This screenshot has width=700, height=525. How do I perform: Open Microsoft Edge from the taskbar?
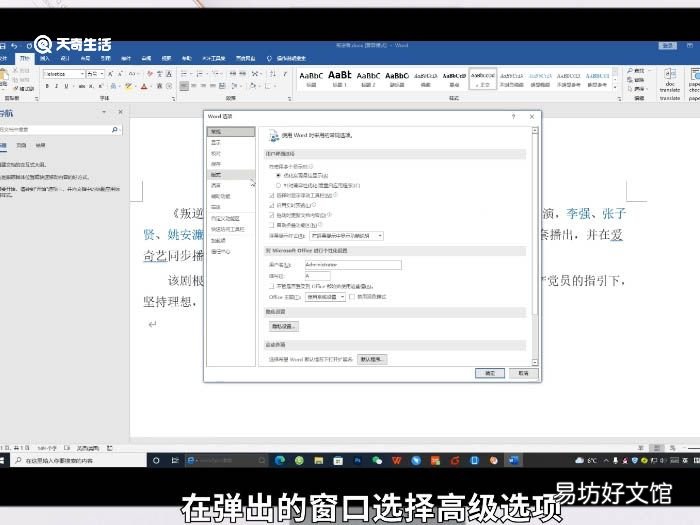[x=280, y=460]
